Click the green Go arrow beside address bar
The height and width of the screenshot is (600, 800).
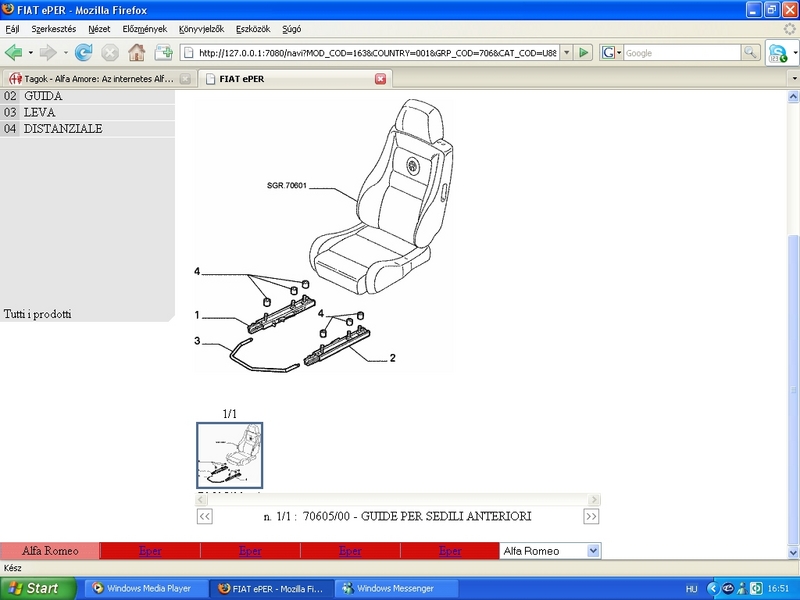point(583,53)
